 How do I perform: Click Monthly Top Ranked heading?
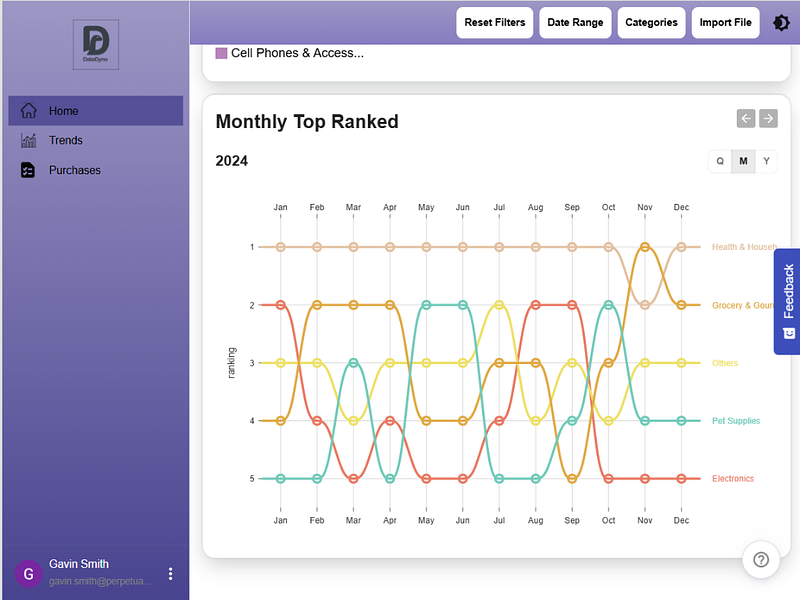[x=307, y=122]
